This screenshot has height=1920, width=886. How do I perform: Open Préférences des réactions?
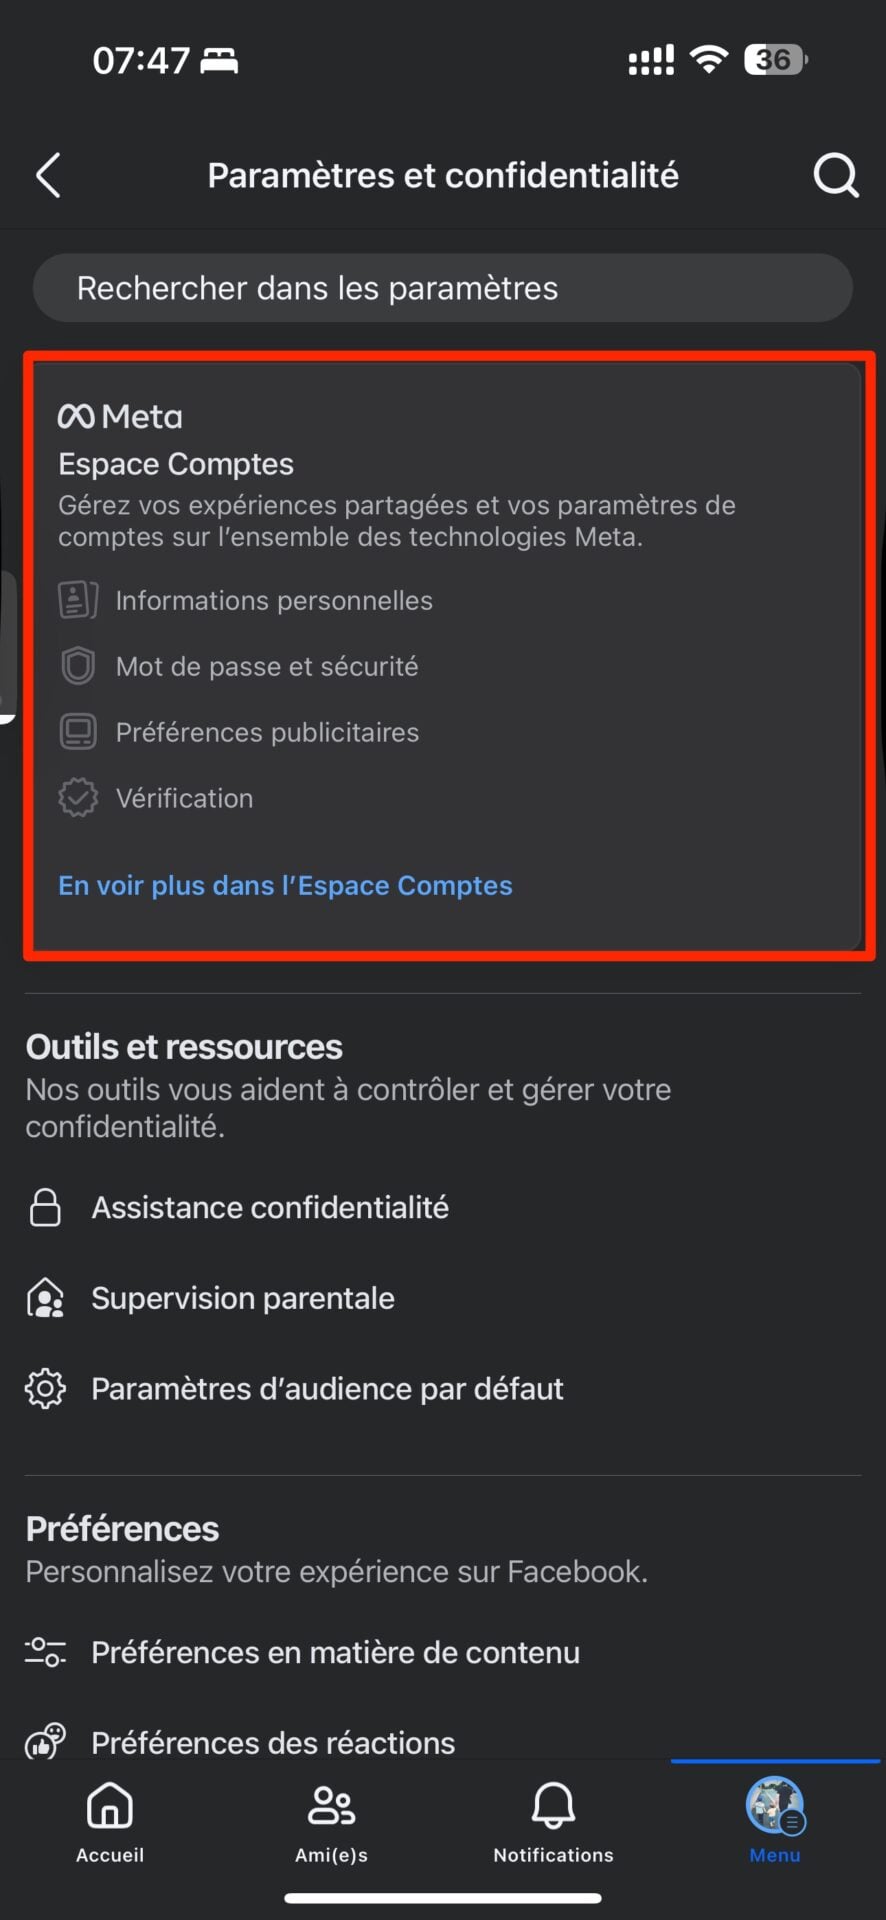click(273, 1743)
